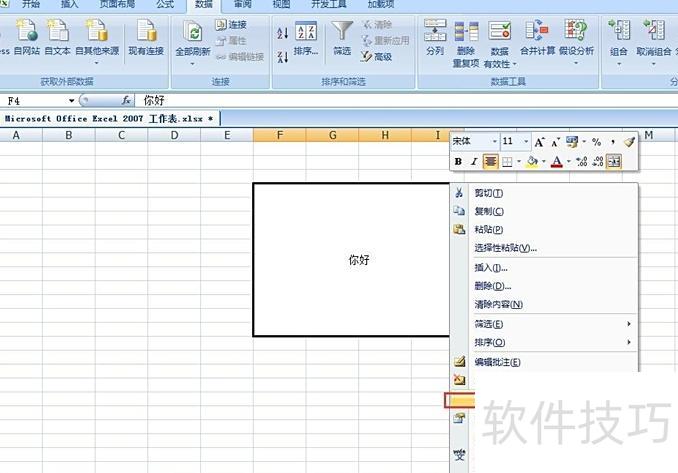The width and height of the screenshot is (678, 473).
Task: Select the merged cell containing 你好
Action: 351,259
